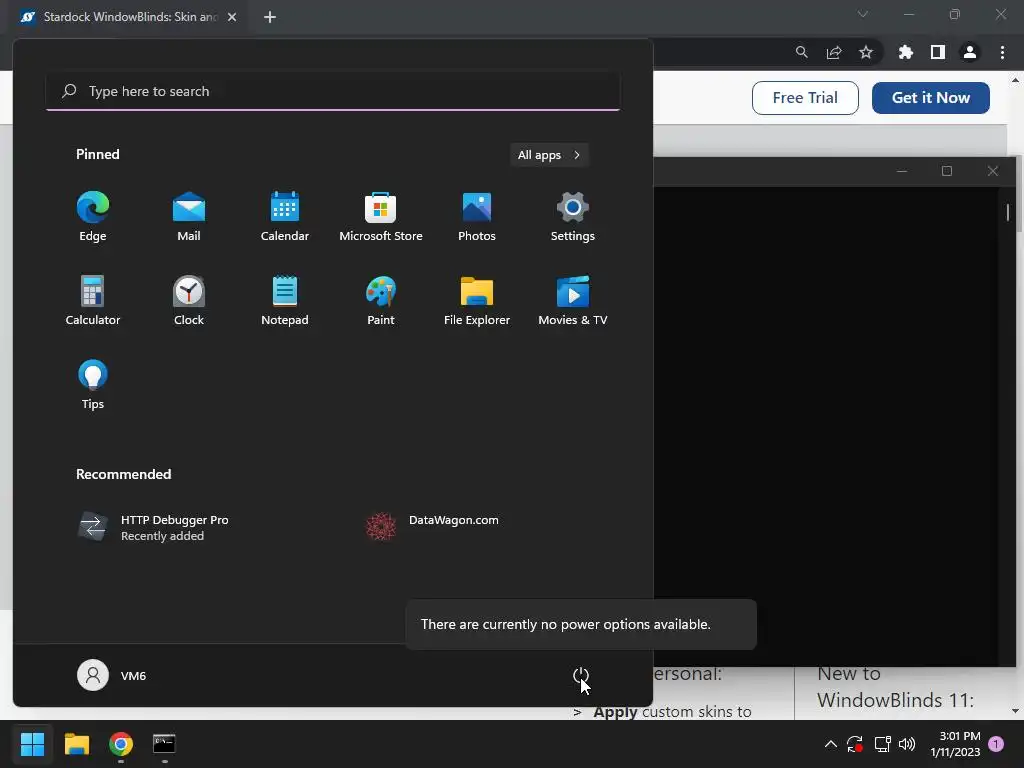This screenshot has width=1024, height=768.
Task: Open the Tips app
Action: (93, 385)
